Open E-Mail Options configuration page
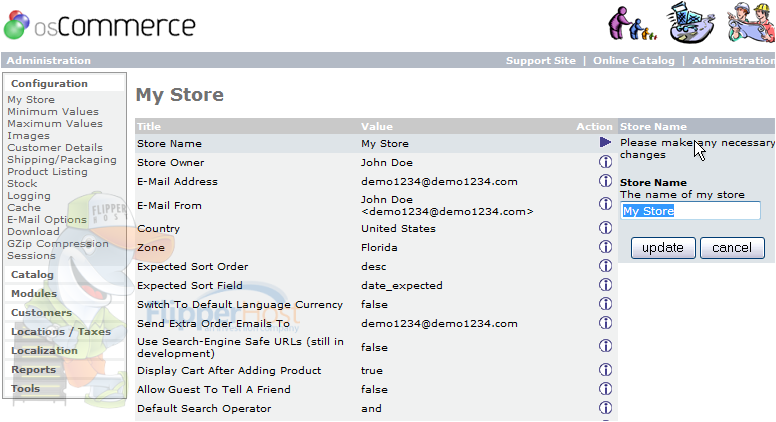776x422 pixels. click(47, 220)
